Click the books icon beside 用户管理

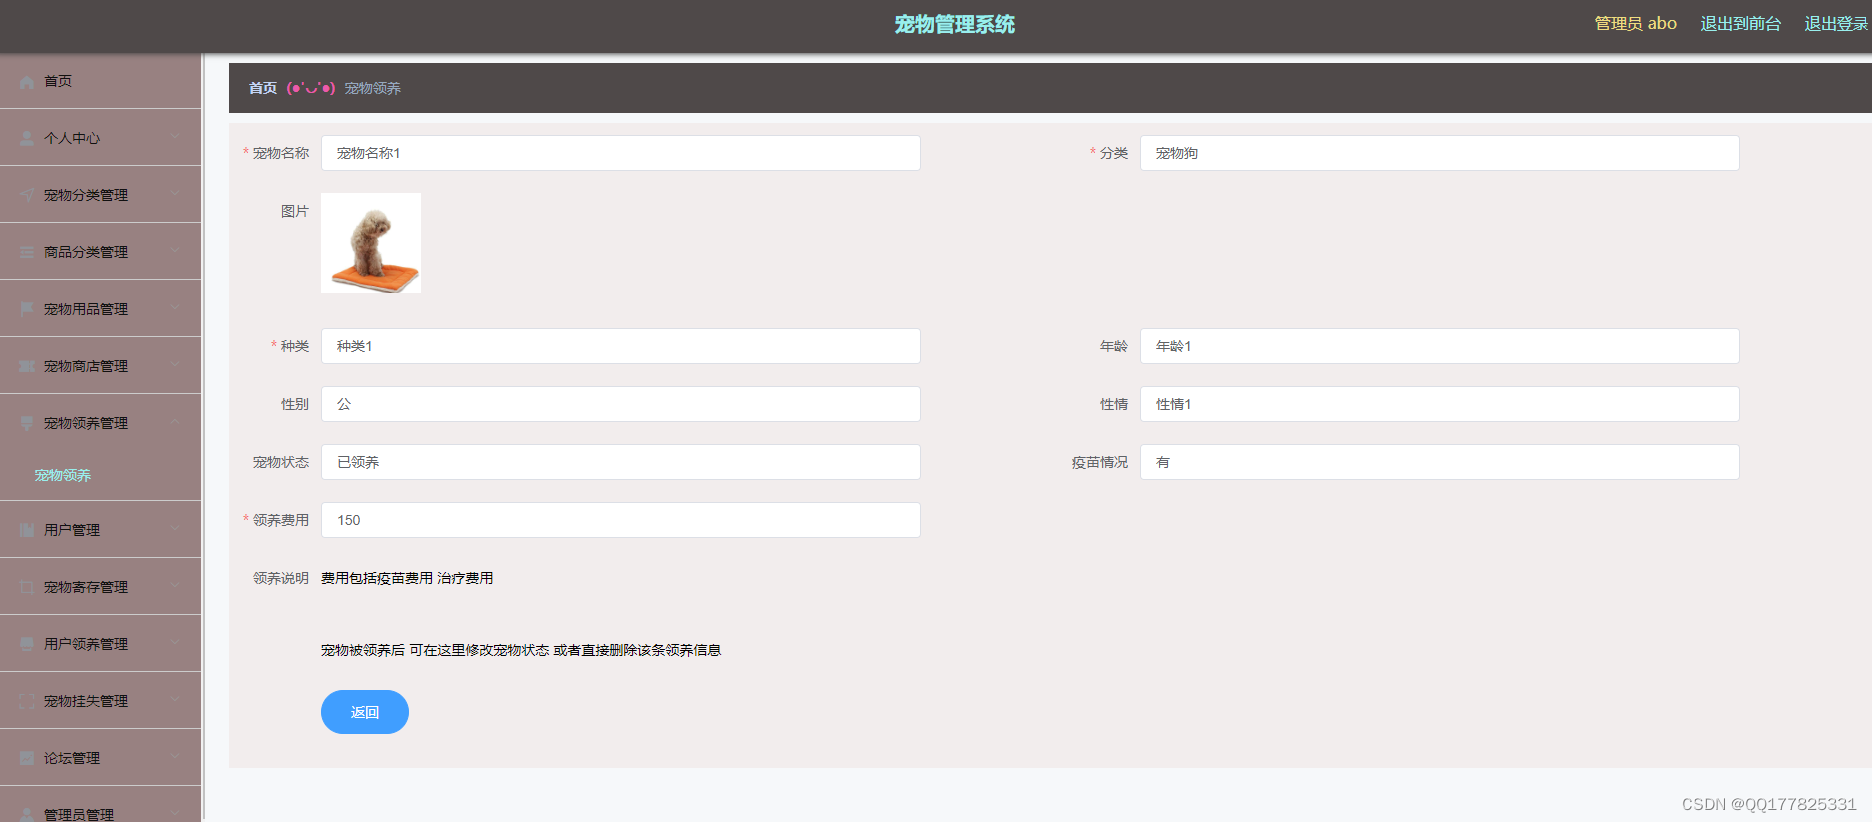[27, 531]
